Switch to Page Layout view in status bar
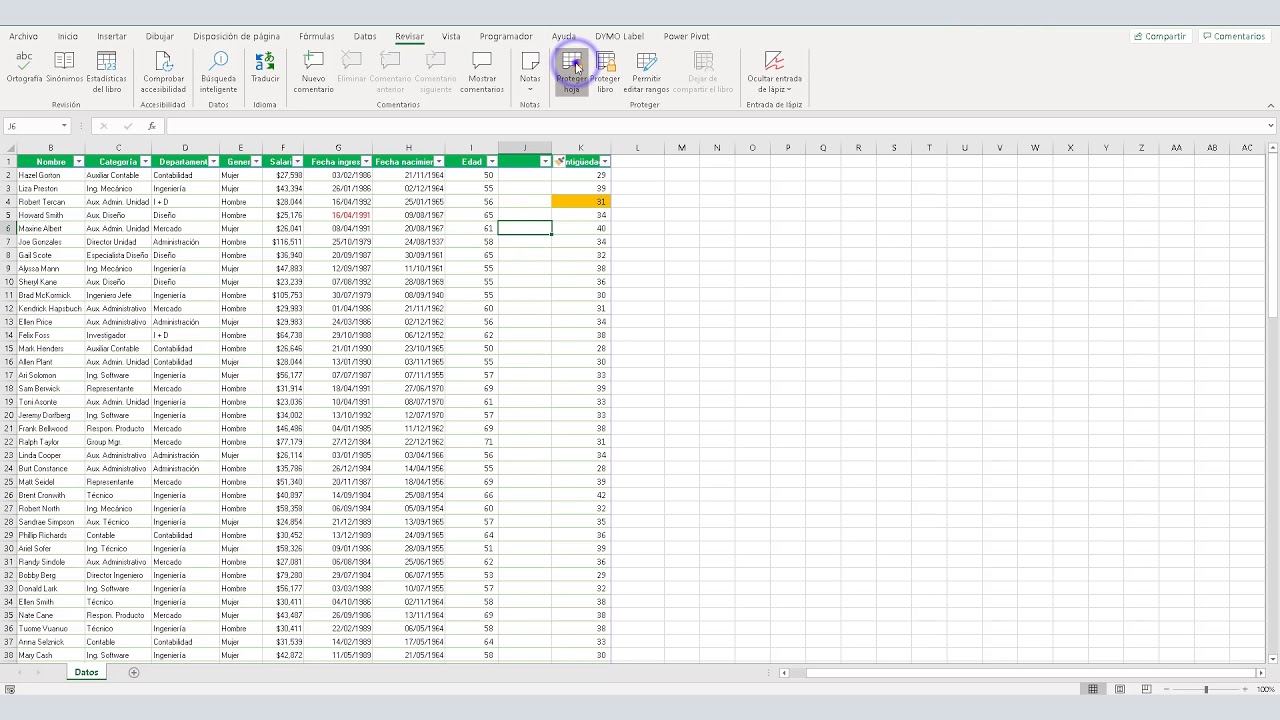Image resolution: width=1280 pixels, height=720 pixels. (x=1120, y=689)
